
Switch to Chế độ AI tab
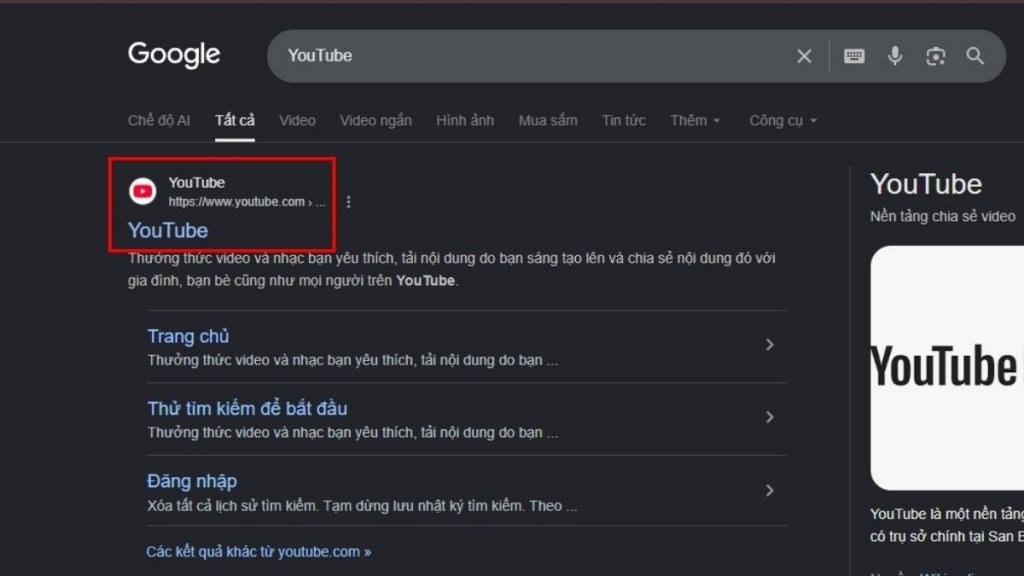(159, 120)
